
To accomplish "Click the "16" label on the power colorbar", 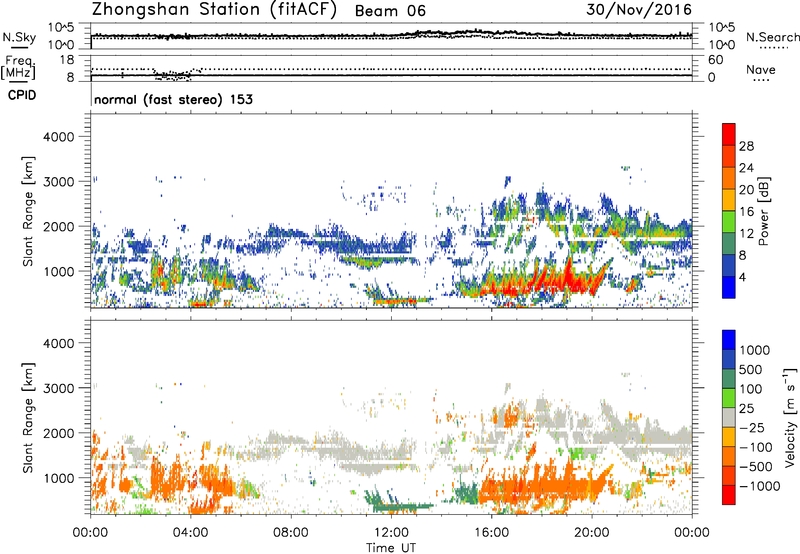I will click(746, 212).
